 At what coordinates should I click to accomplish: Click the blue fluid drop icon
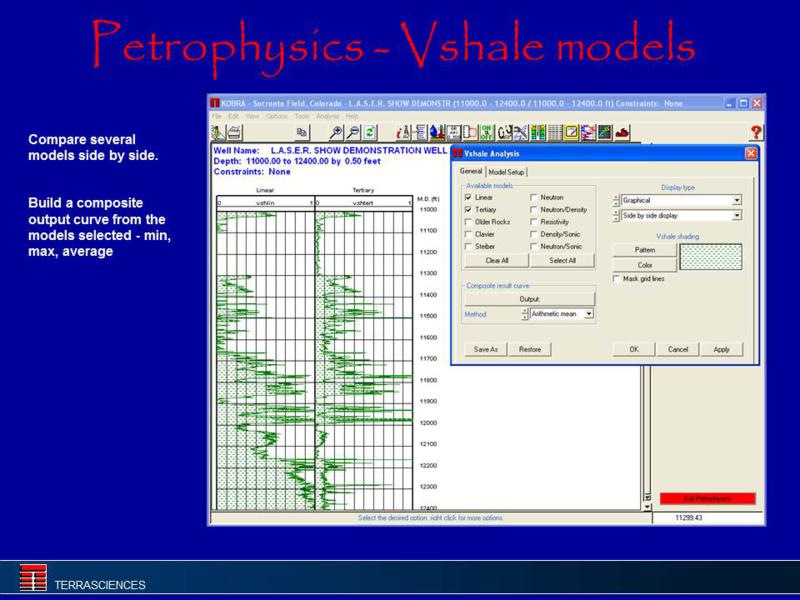pos(437,133)
